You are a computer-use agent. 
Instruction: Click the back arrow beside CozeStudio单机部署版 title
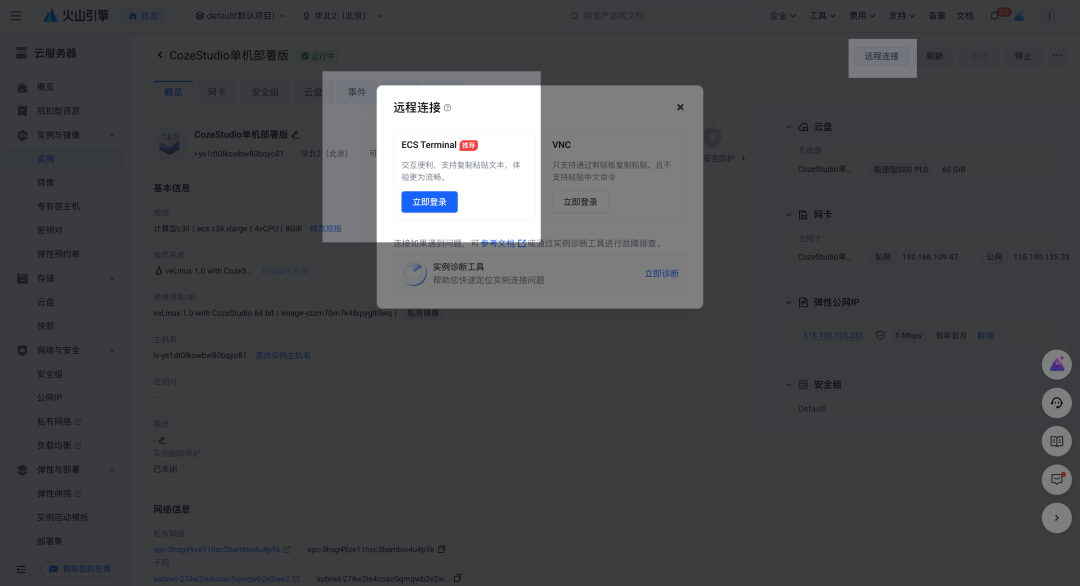pyautogui.click(x=160, y=55)
